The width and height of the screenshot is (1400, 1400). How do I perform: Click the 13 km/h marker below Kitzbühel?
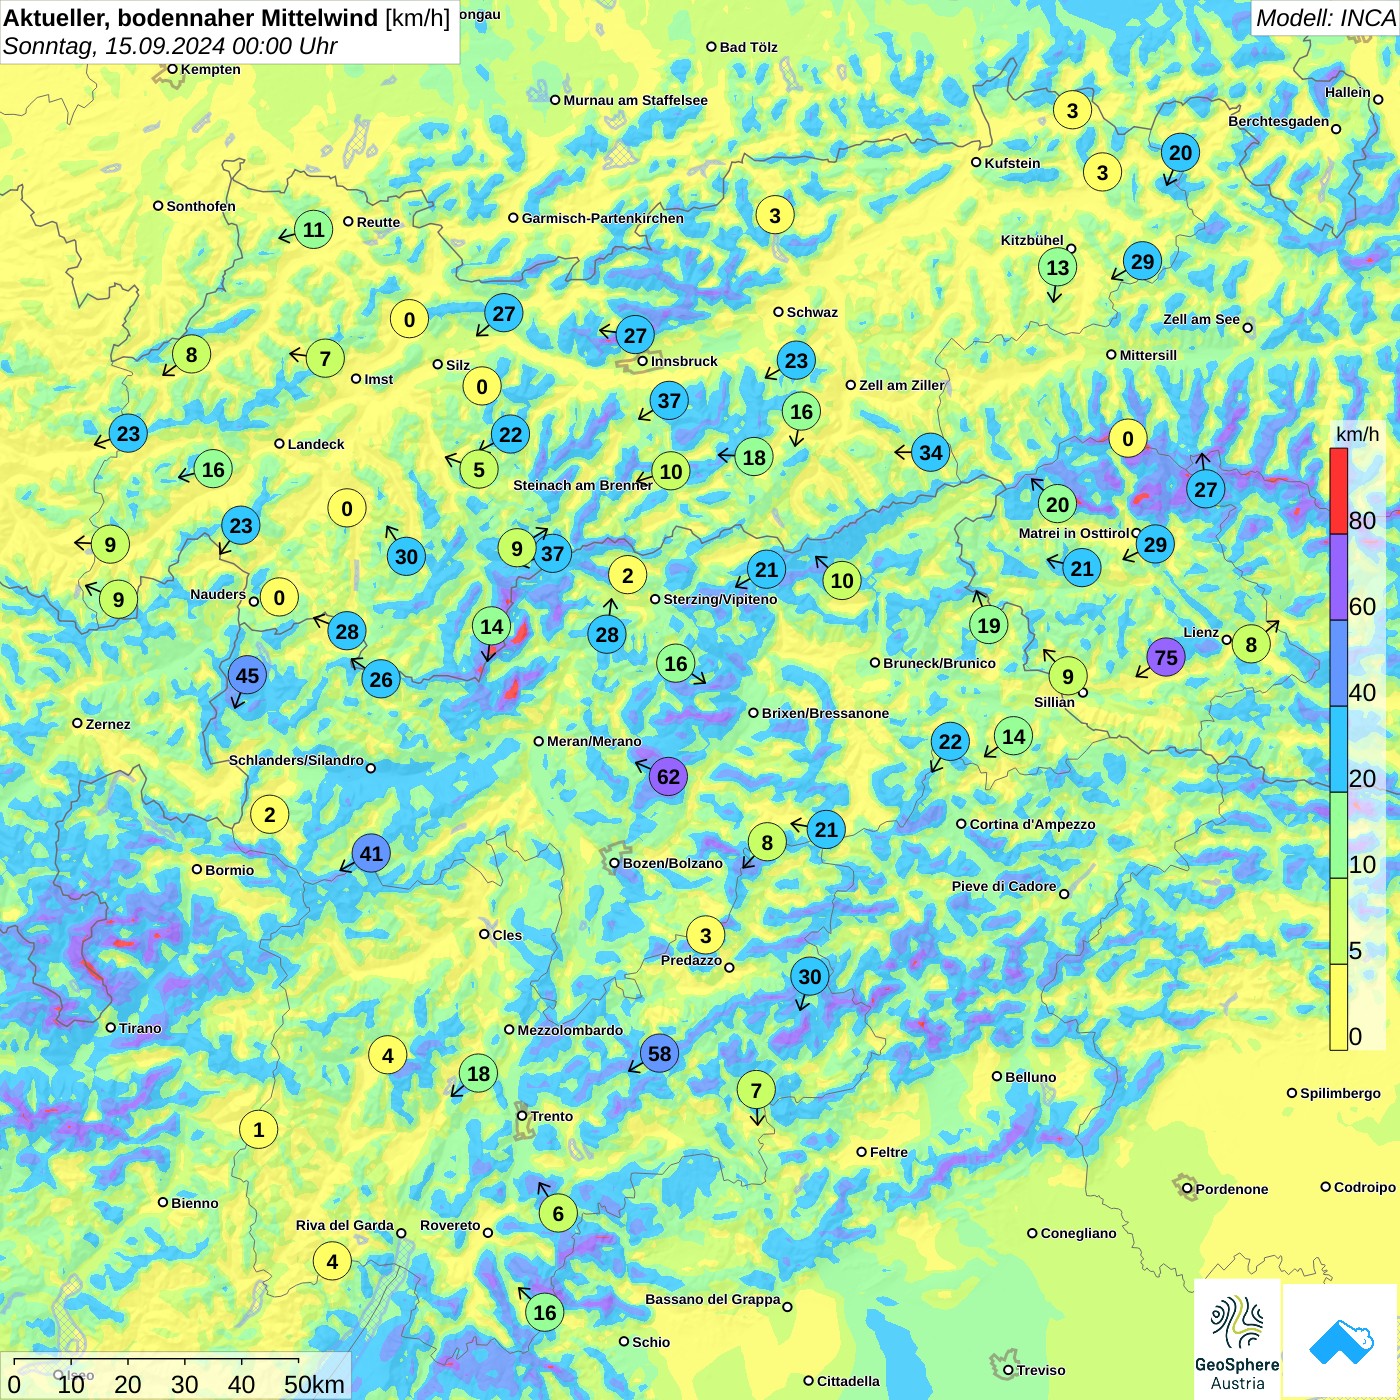click(x=1057, y=267)
